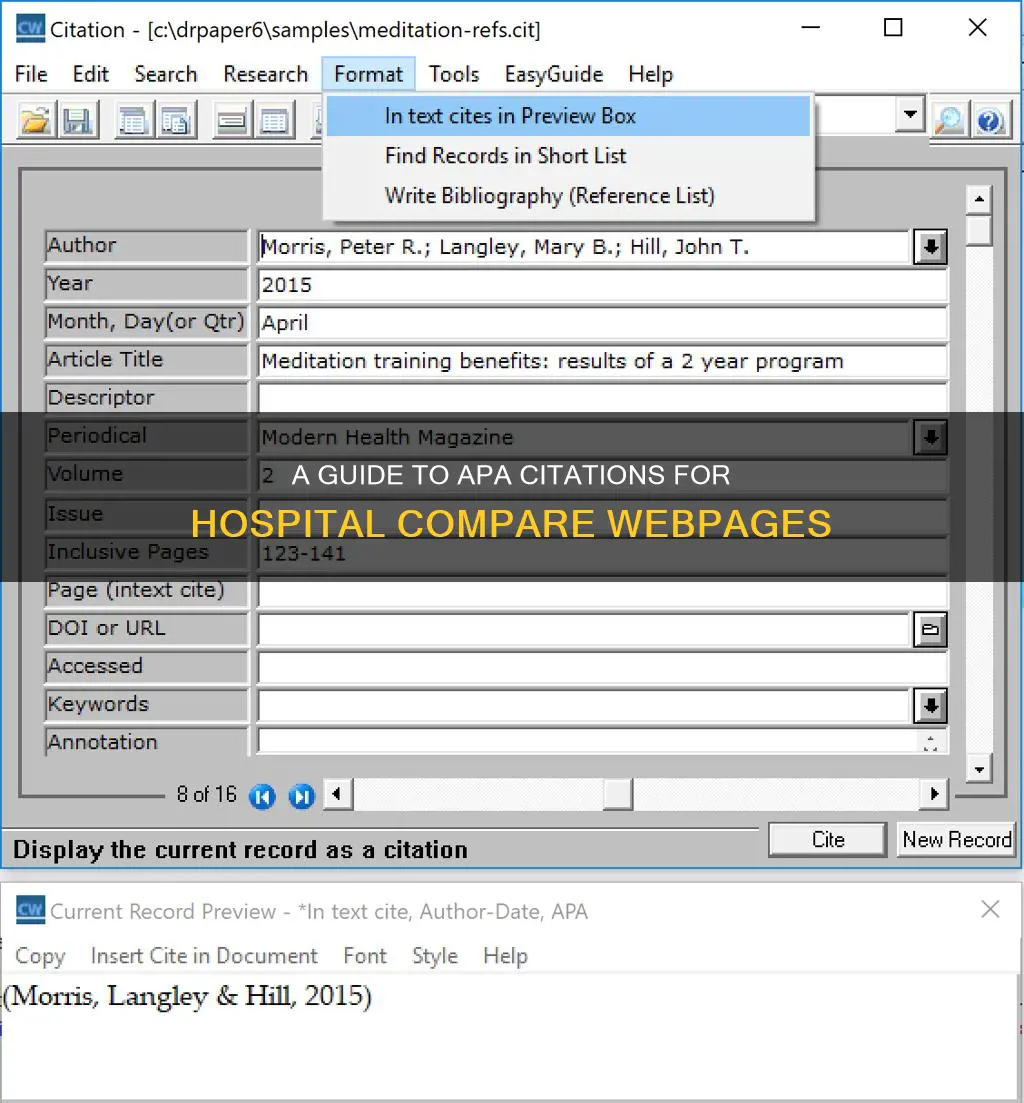Click the empty DOI or URL field
1024x1103 pixels.
tap(584, 629)
